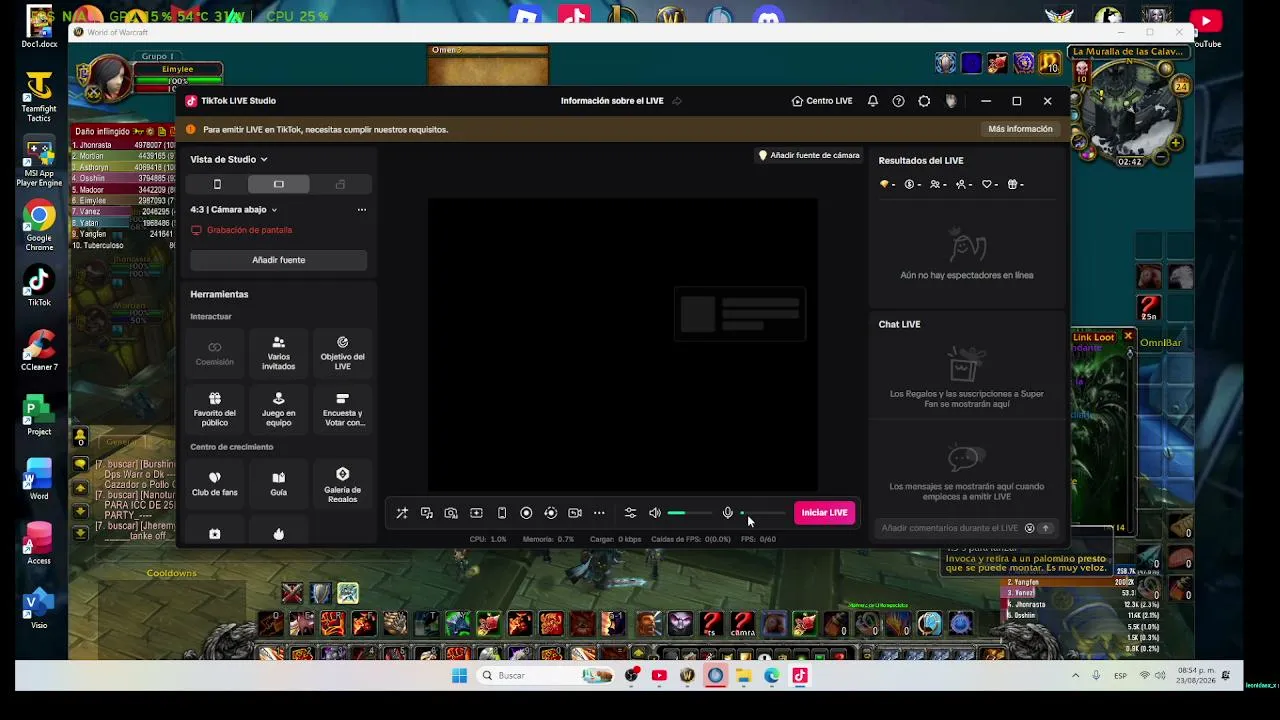Start recording with the record circle icon
This screenshot has width=1280, height=720.
[526, 513]
